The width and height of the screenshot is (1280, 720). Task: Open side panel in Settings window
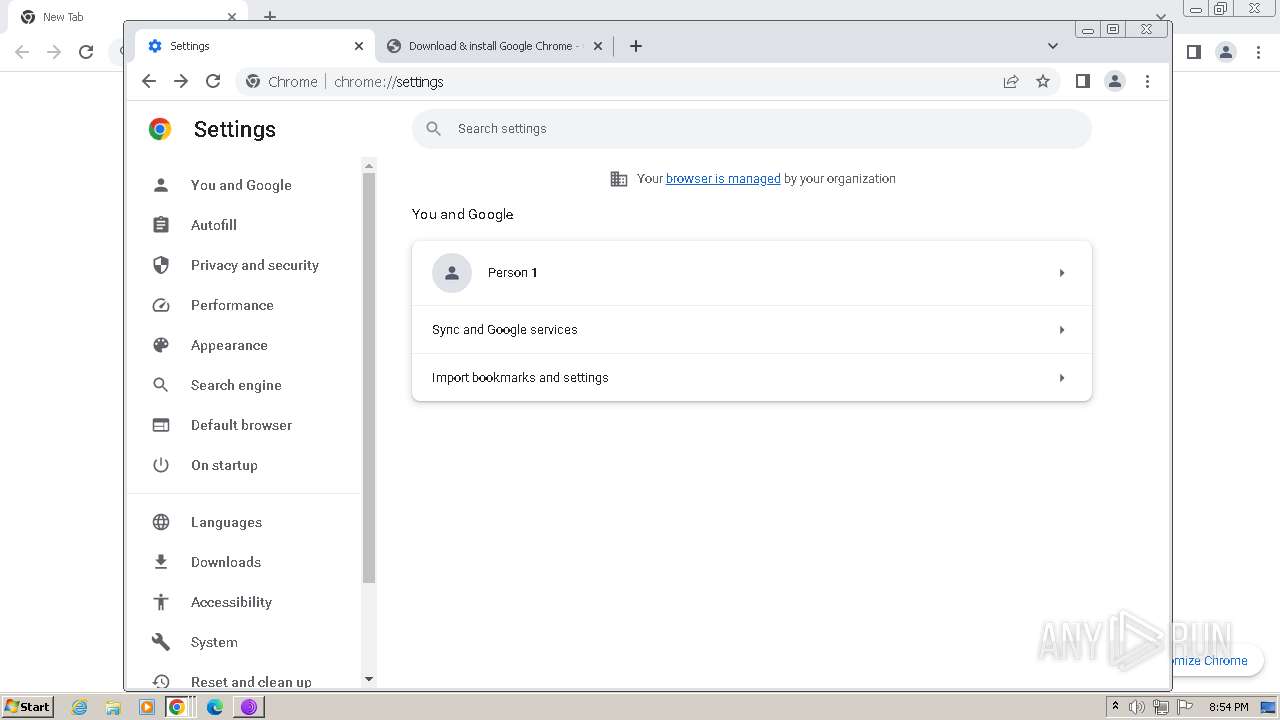click(x=1082, y=81)
